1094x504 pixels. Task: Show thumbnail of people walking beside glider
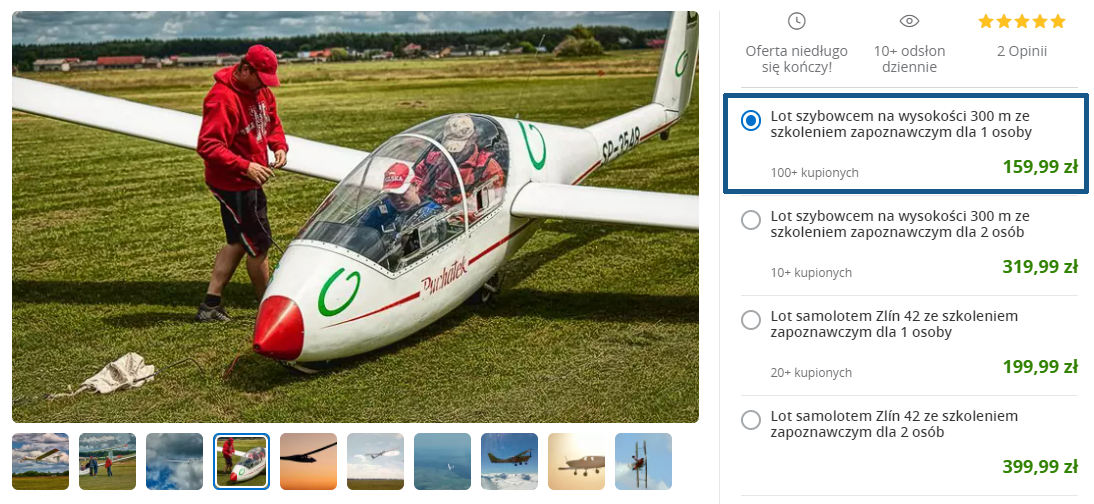pyautogui.click(x=108, y=461)
